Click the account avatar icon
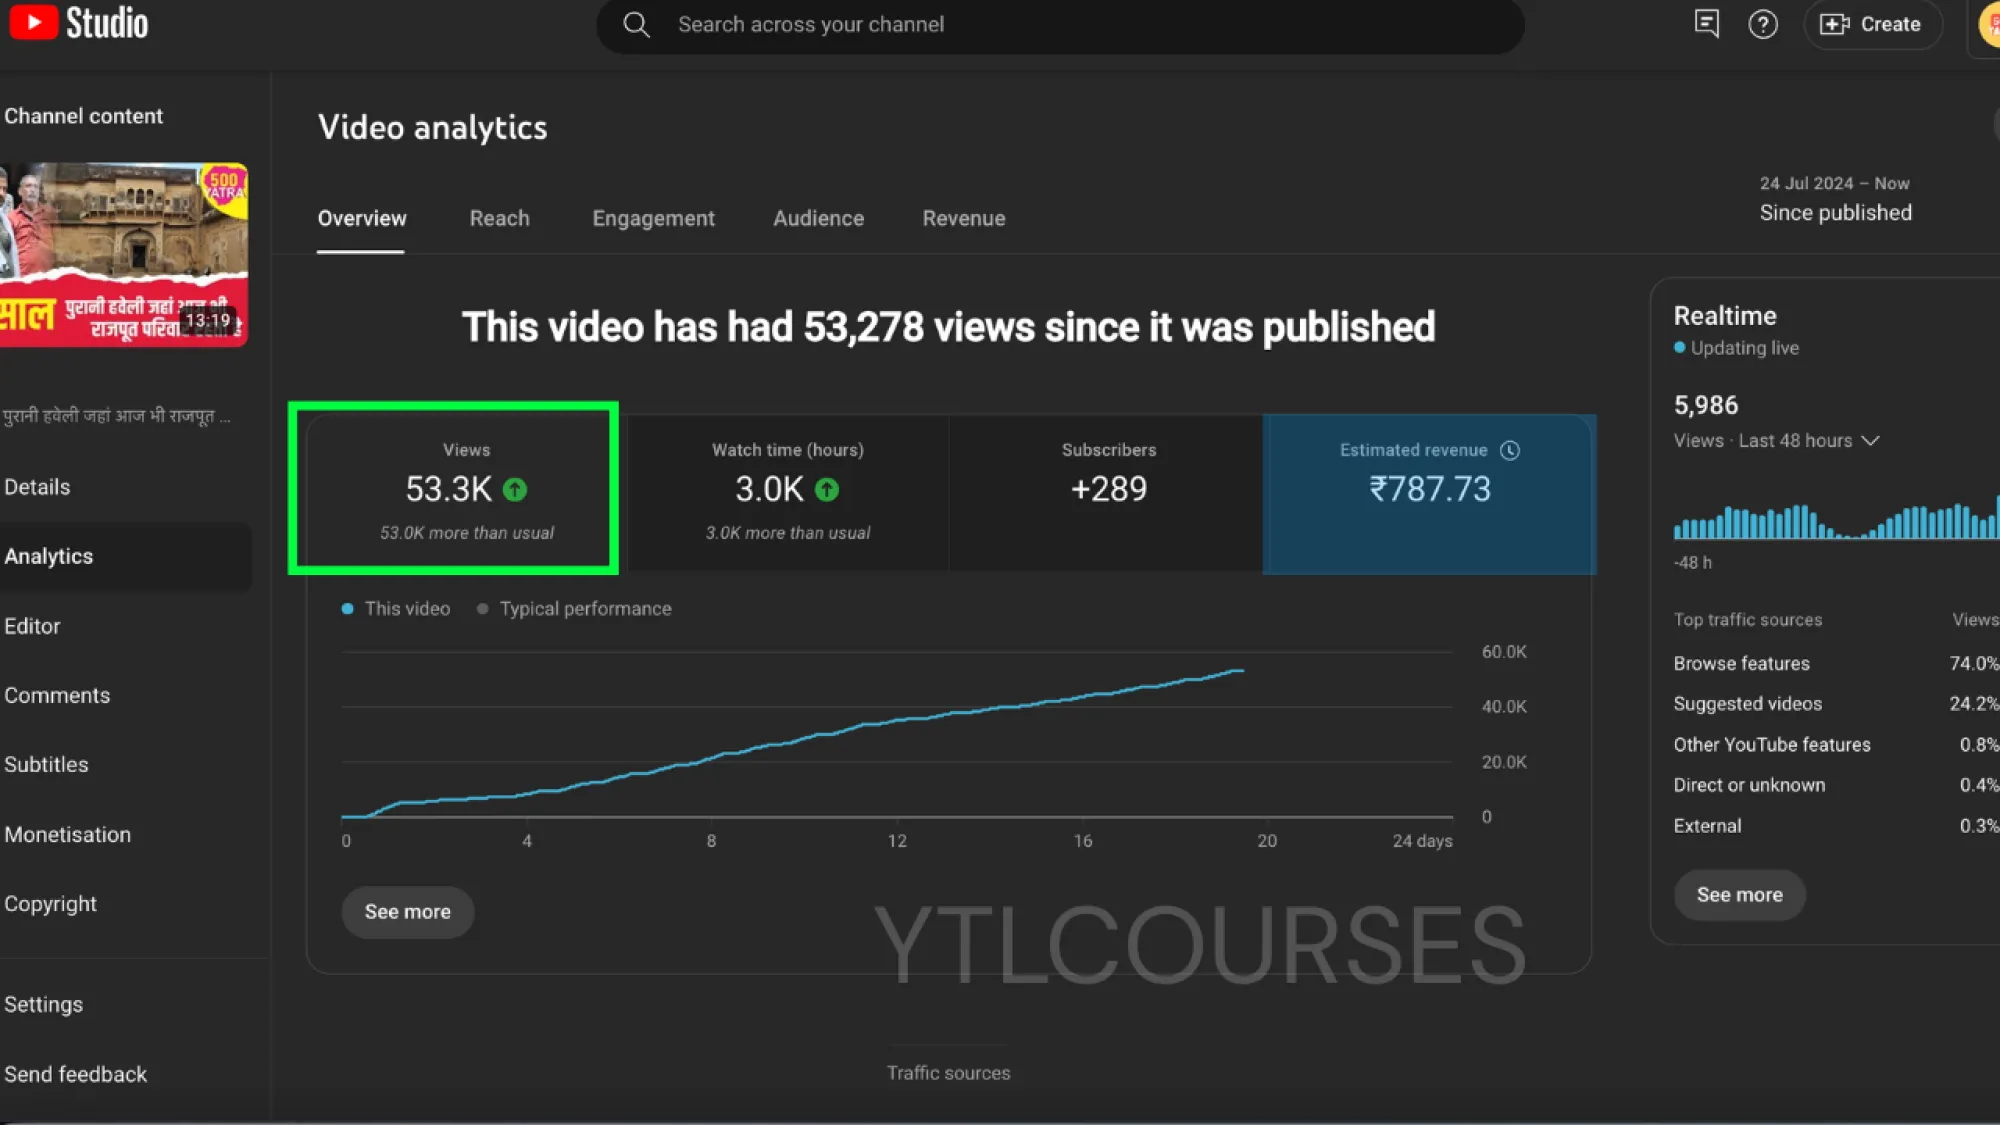The image size is (2000, 1125). pos(1990,25)
